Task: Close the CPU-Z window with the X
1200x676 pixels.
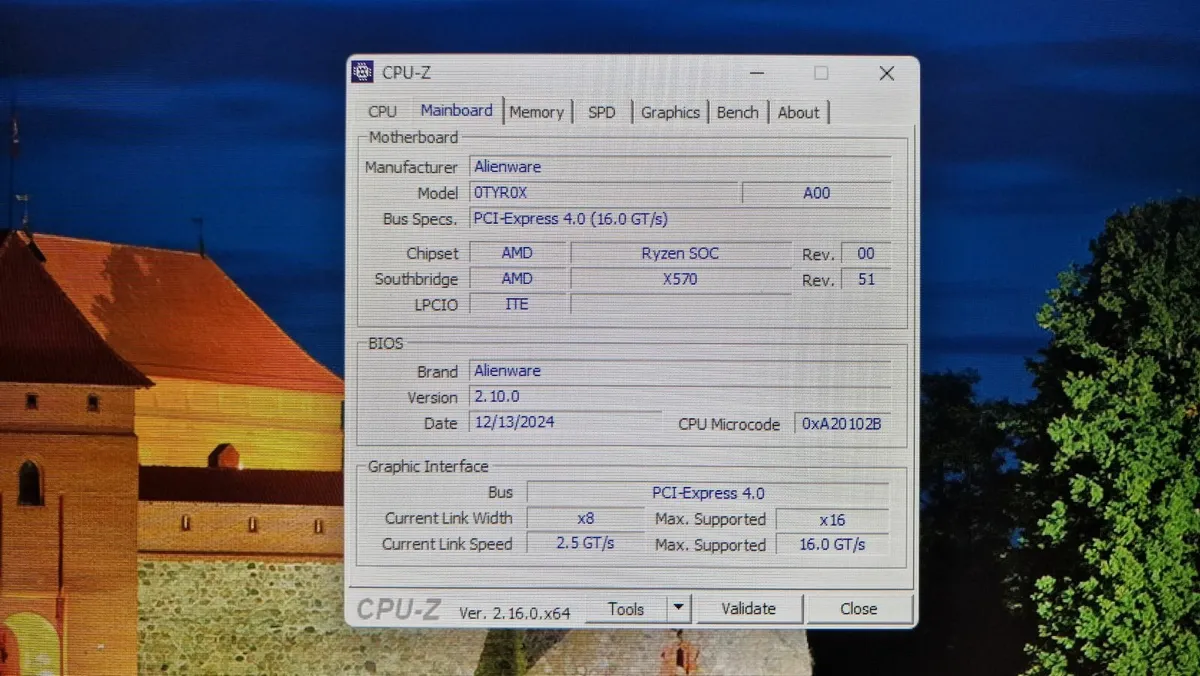Action: 886,73
